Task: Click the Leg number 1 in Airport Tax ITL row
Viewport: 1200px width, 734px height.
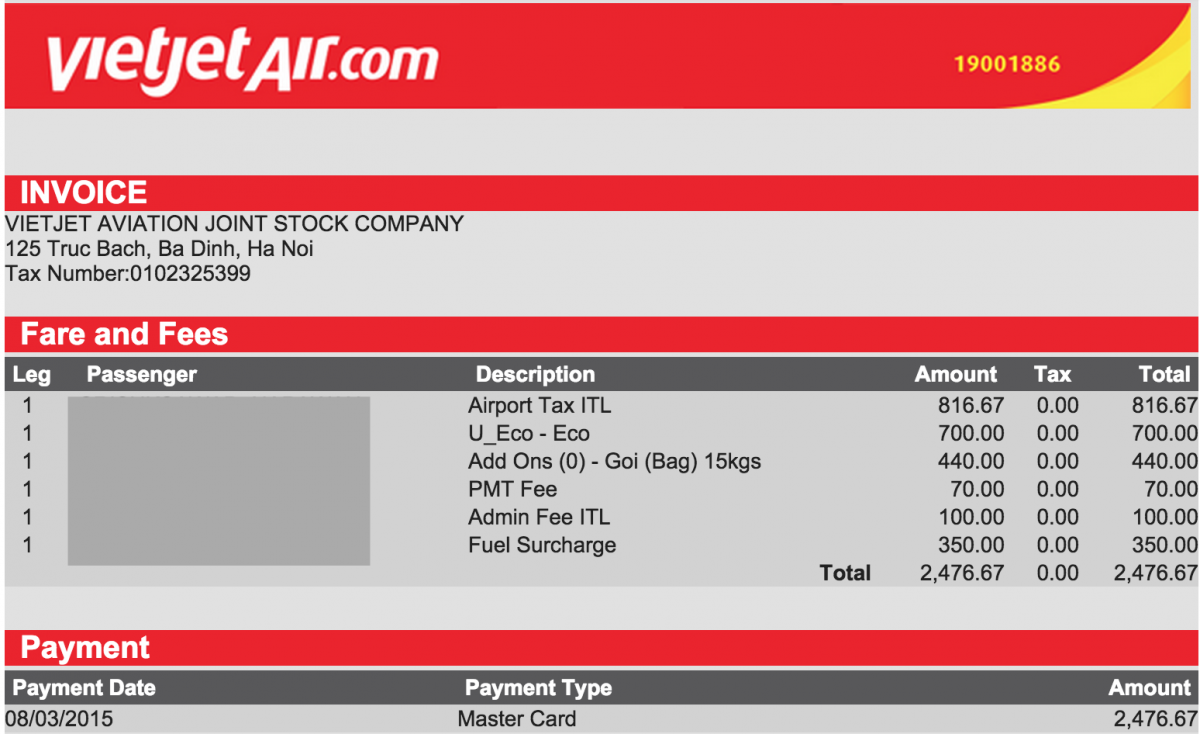Action: 27,406
